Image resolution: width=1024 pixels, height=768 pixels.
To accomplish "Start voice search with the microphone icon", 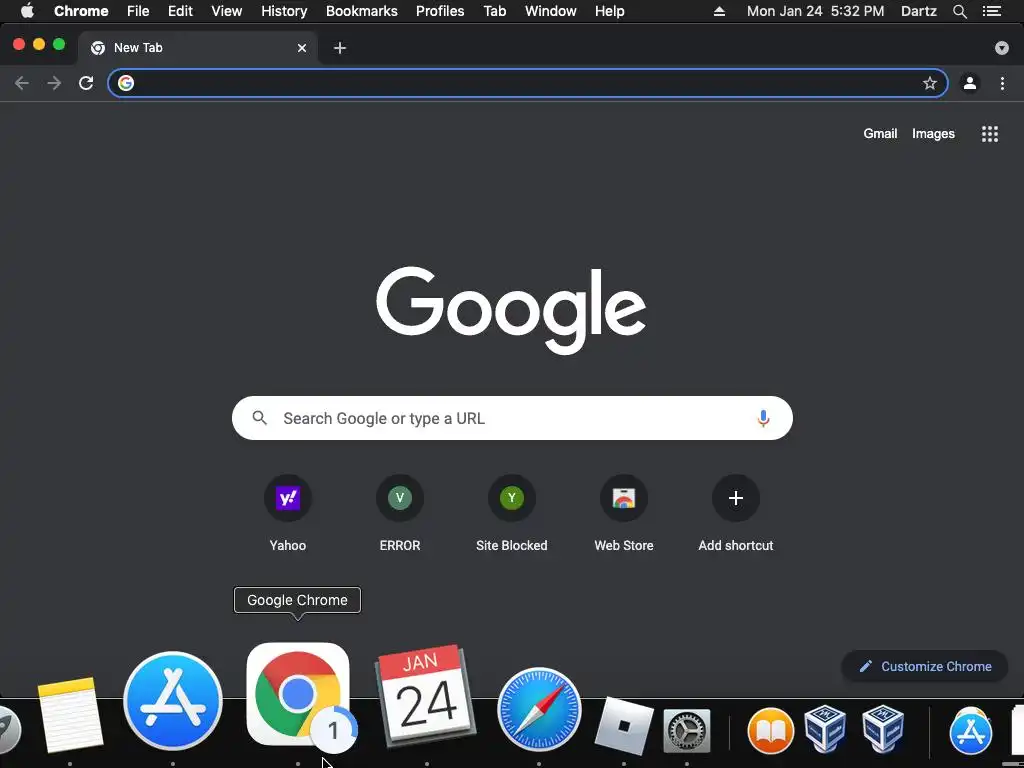I will [763, 418].
